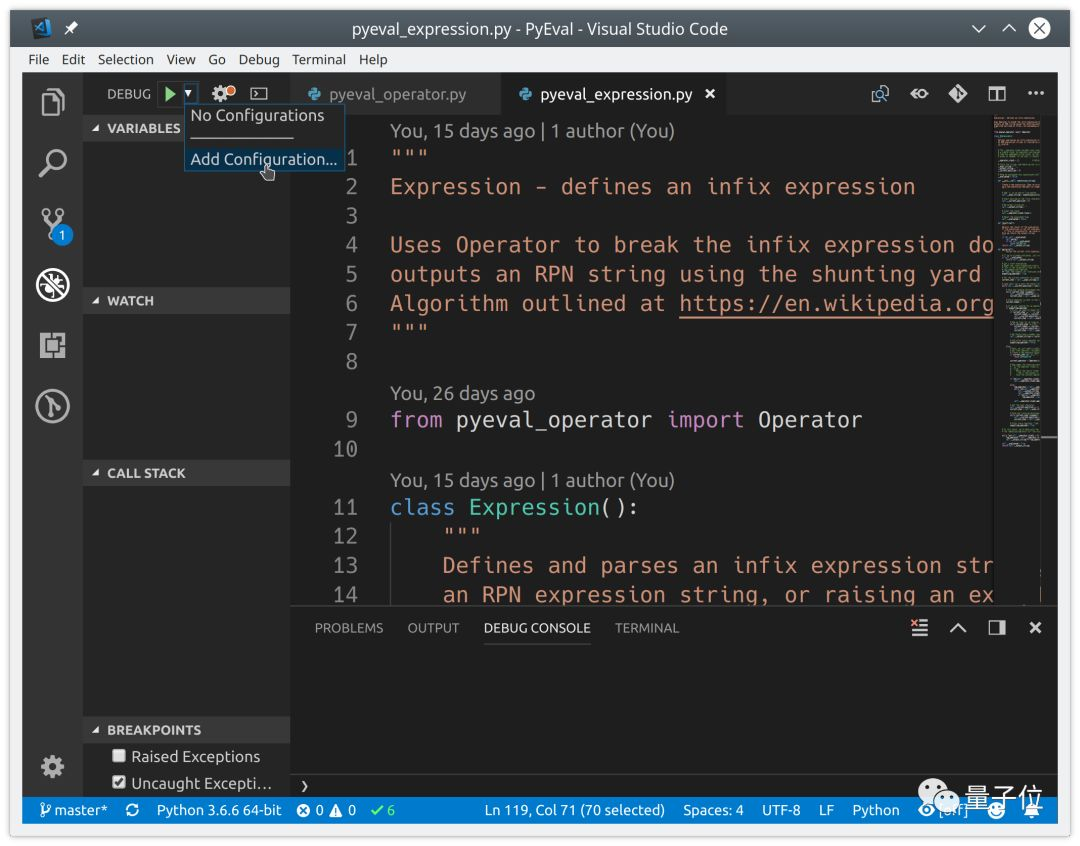The height and width of the screenshot is (846, 1080).
Task: Open the Search view in sidebar
Action: tap(52, 163)
